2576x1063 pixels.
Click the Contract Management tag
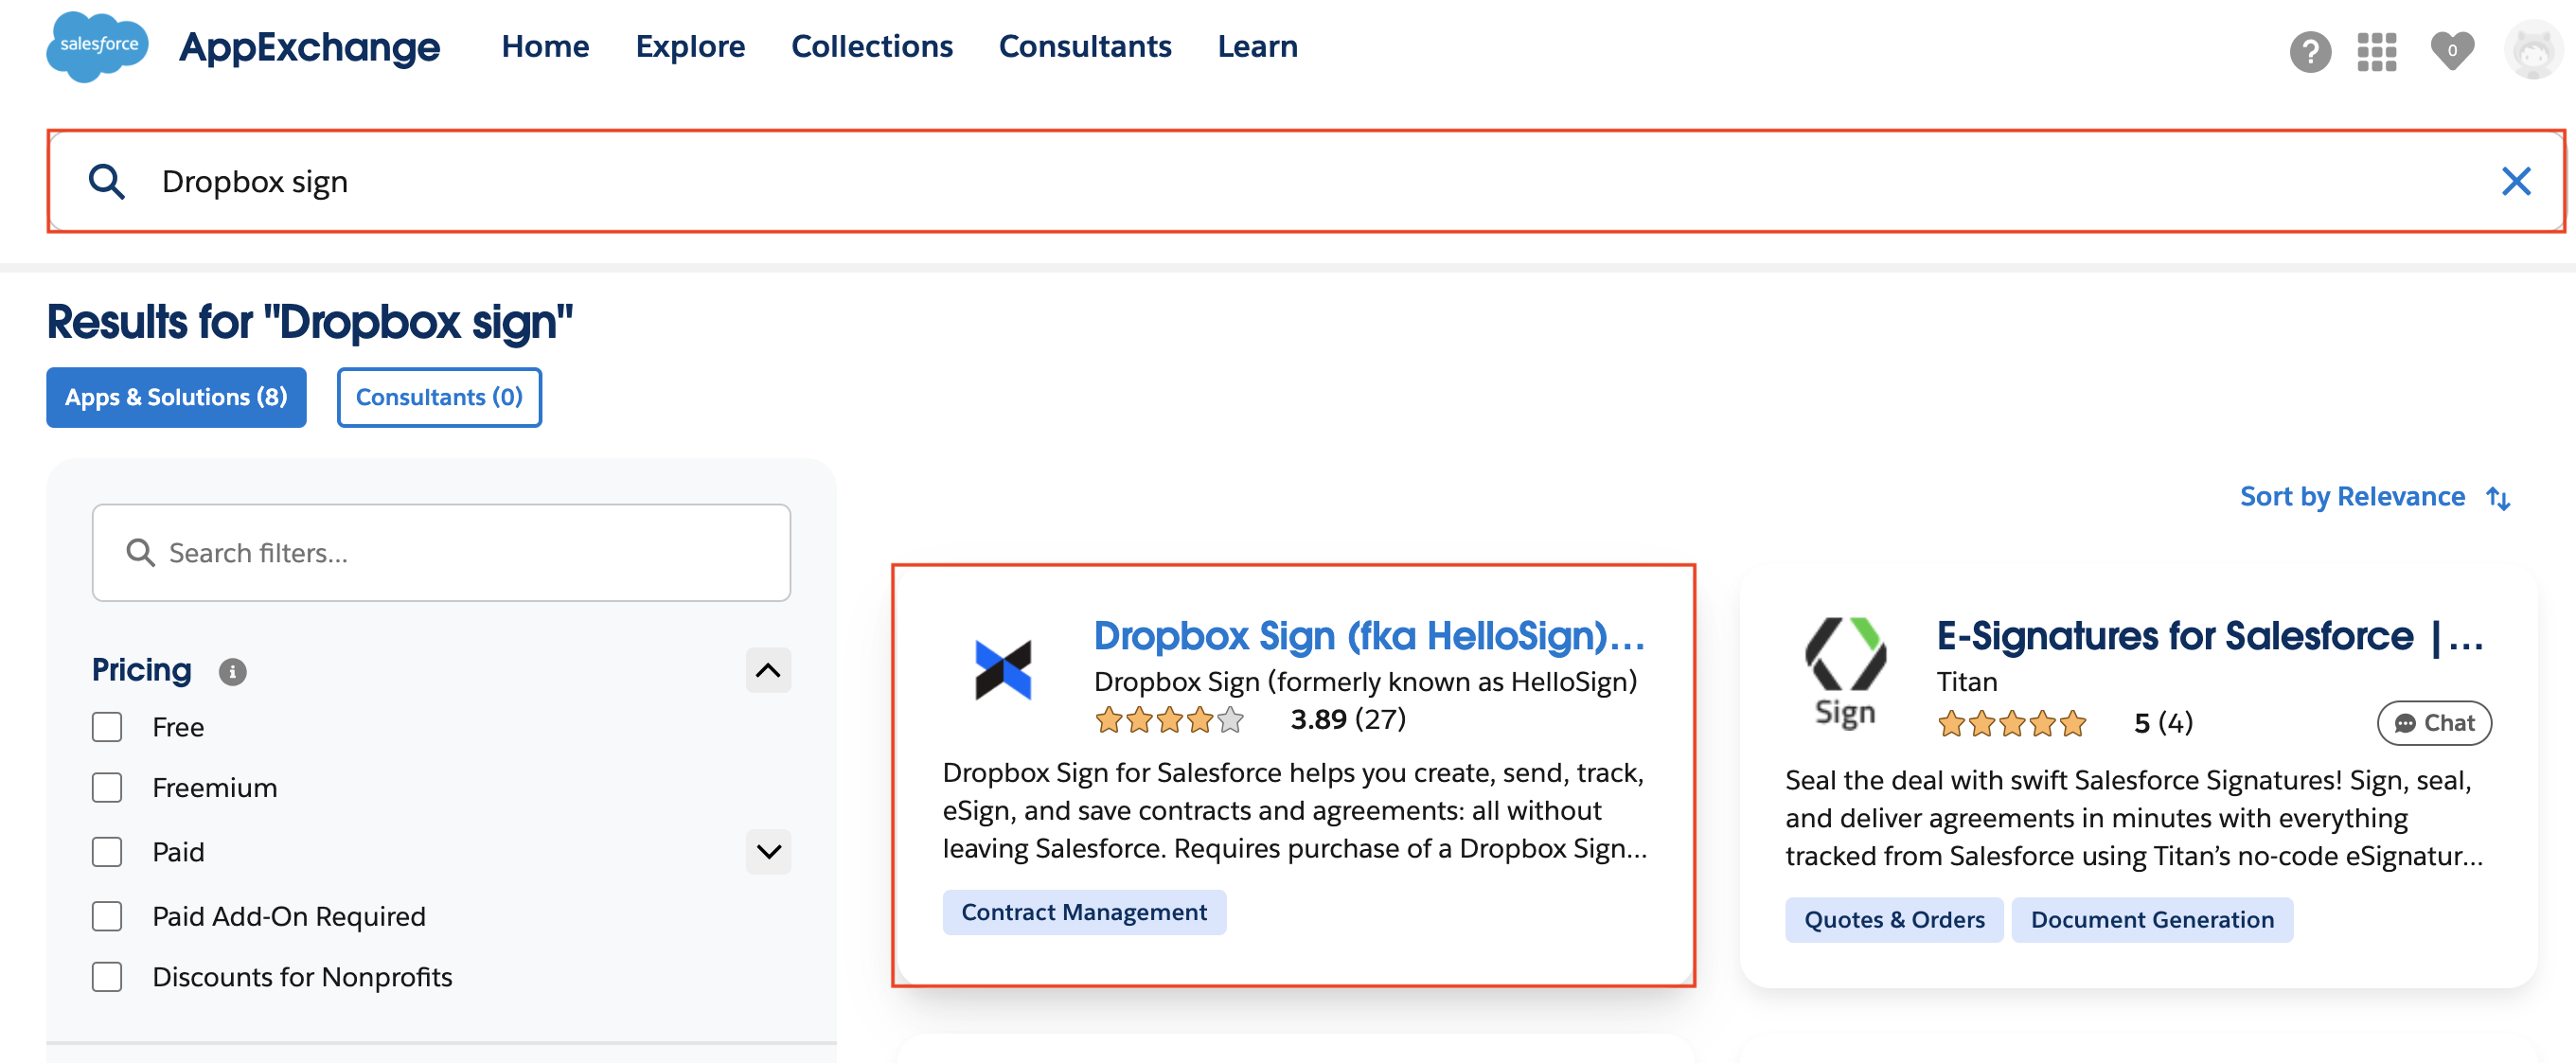1084,913
